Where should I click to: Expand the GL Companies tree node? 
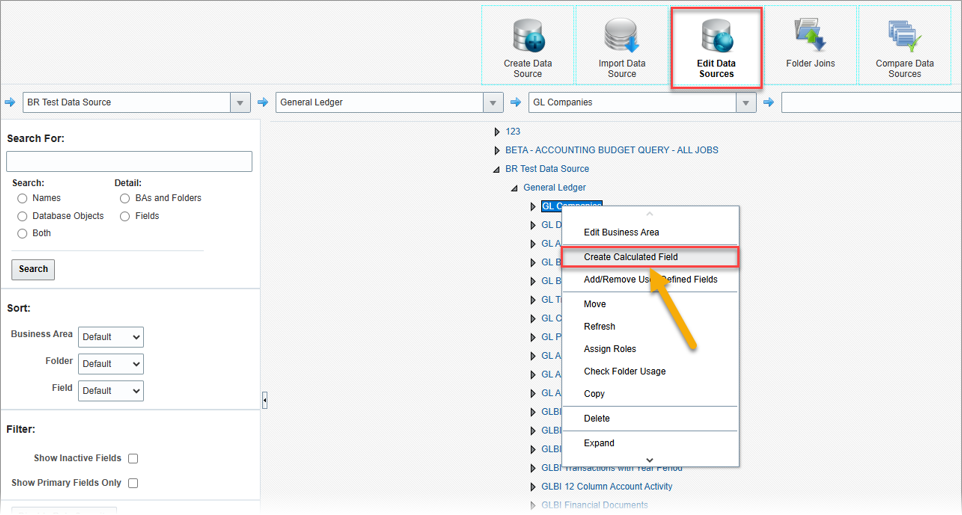click(533, 207)
